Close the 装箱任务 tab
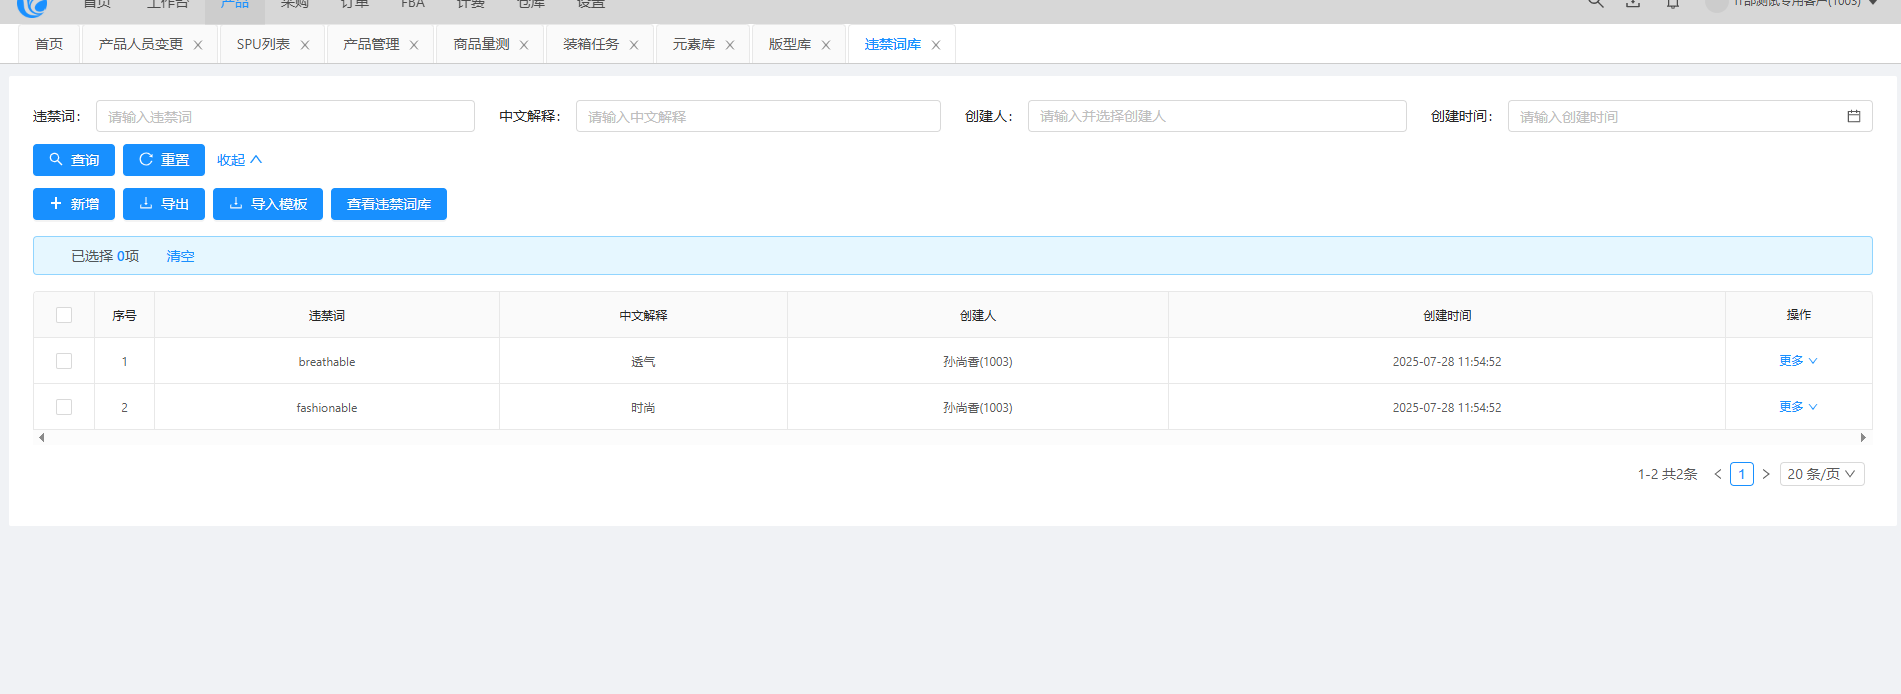 [x=634, y=45]
